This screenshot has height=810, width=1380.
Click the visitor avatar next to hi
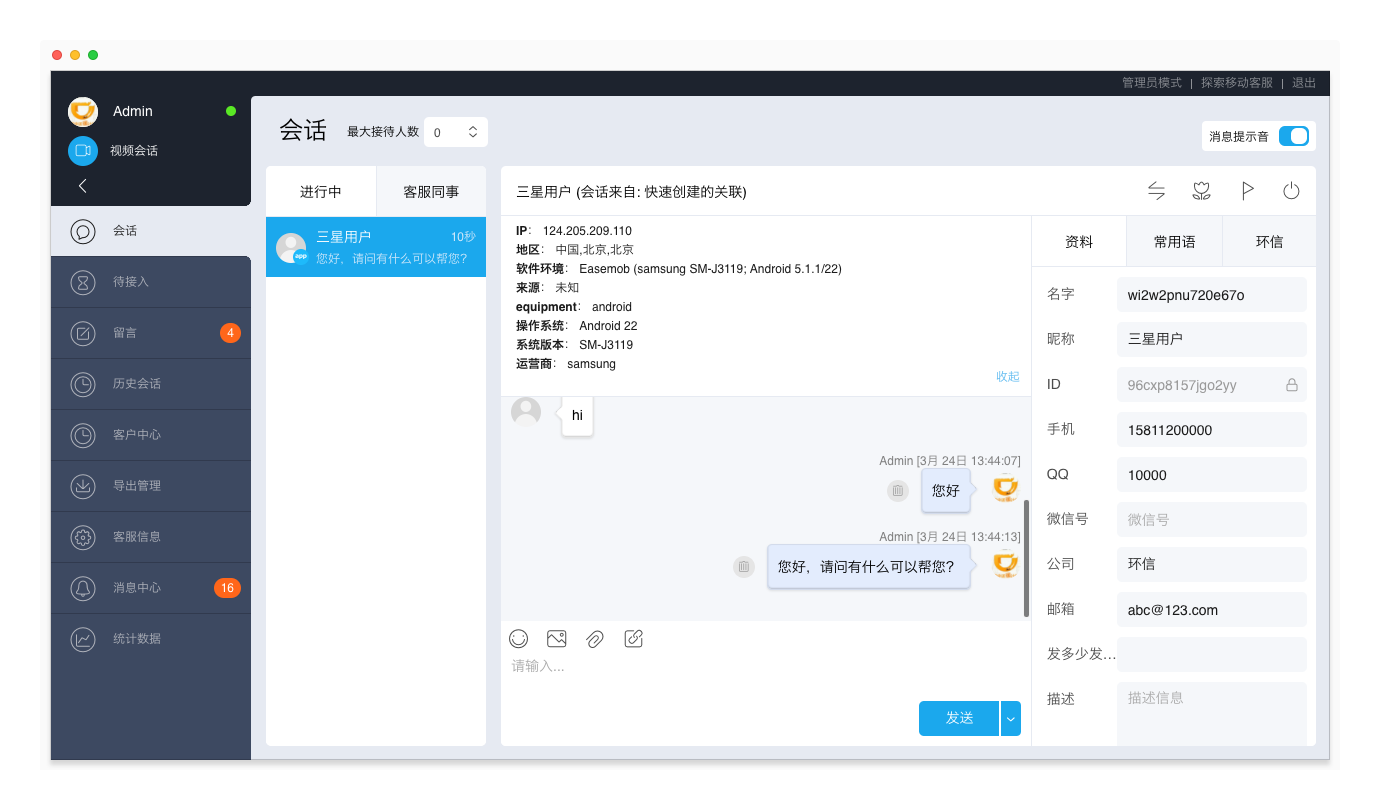[526, 412]
